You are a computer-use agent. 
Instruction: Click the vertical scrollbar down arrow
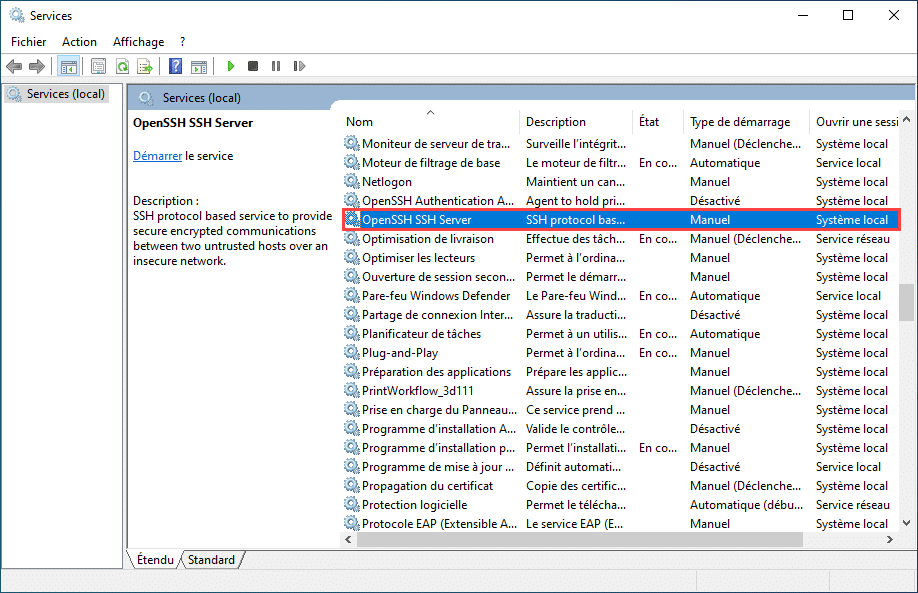906,523
